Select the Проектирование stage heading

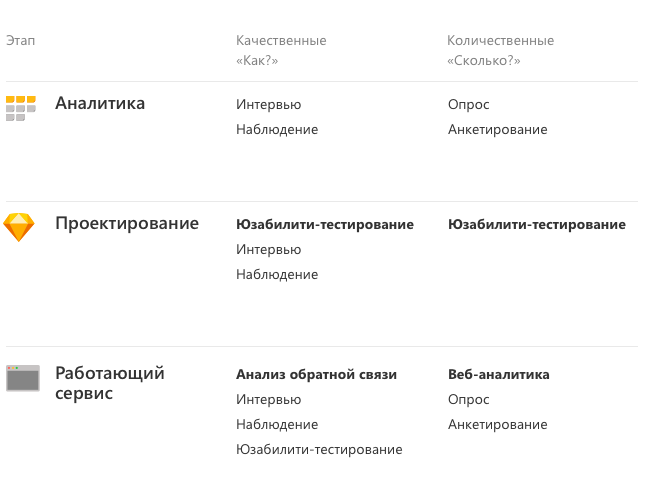tap(127, 224)
